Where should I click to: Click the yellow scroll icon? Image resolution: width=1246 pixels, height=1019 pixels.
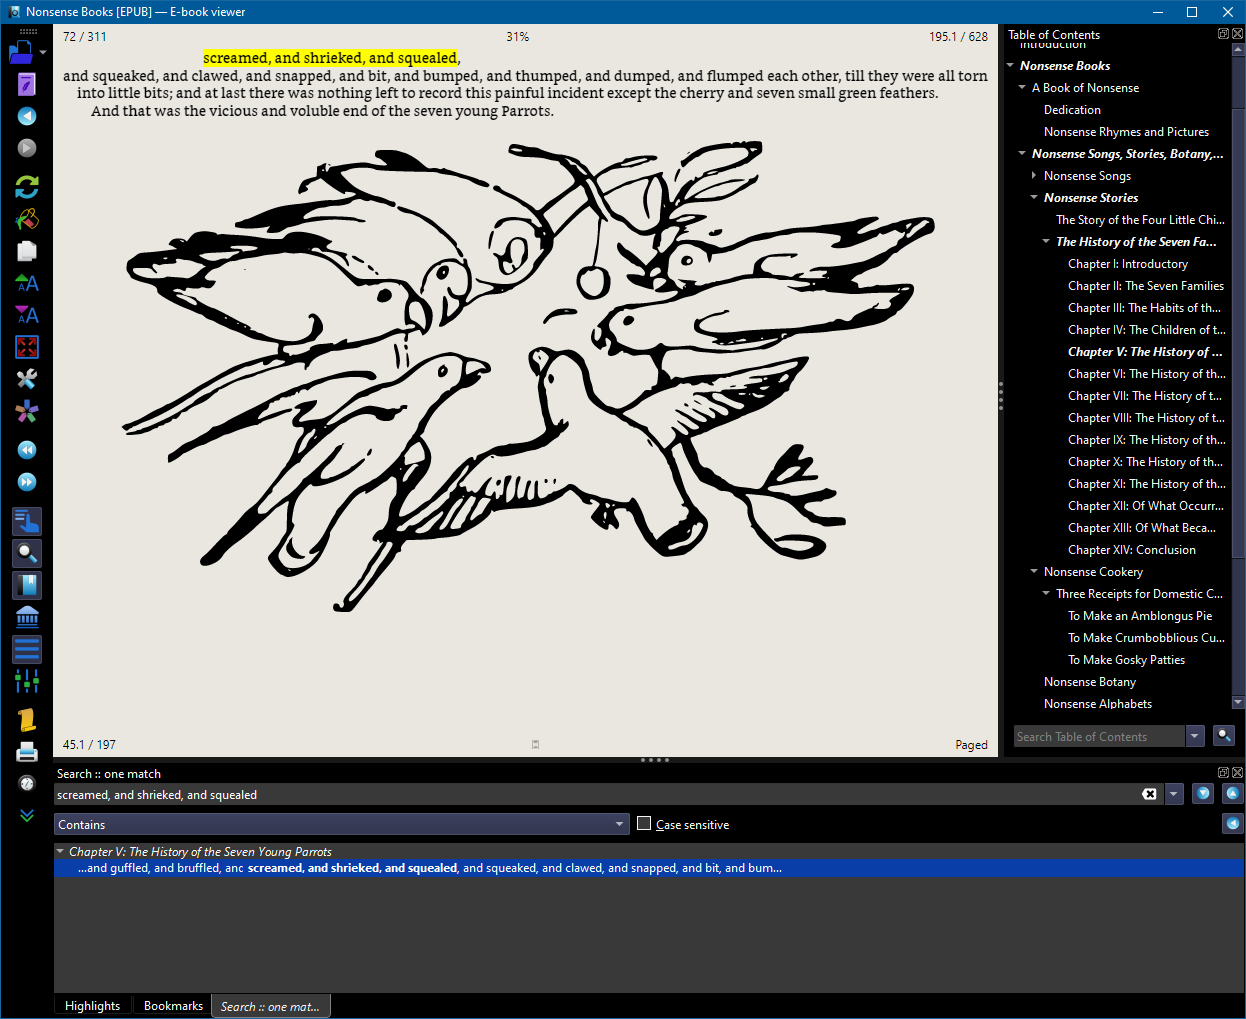[x=27, y=720]
